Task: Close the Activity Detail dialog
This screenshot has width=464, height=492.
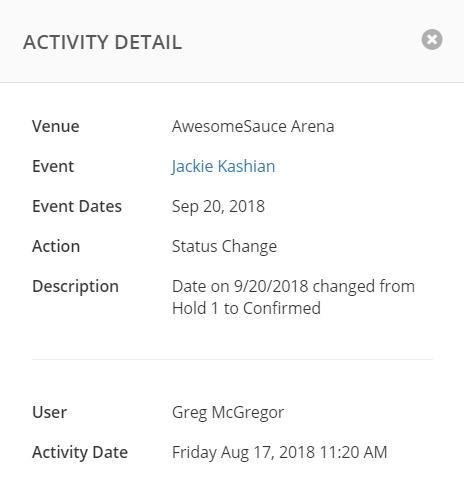Action: (432, 40)
